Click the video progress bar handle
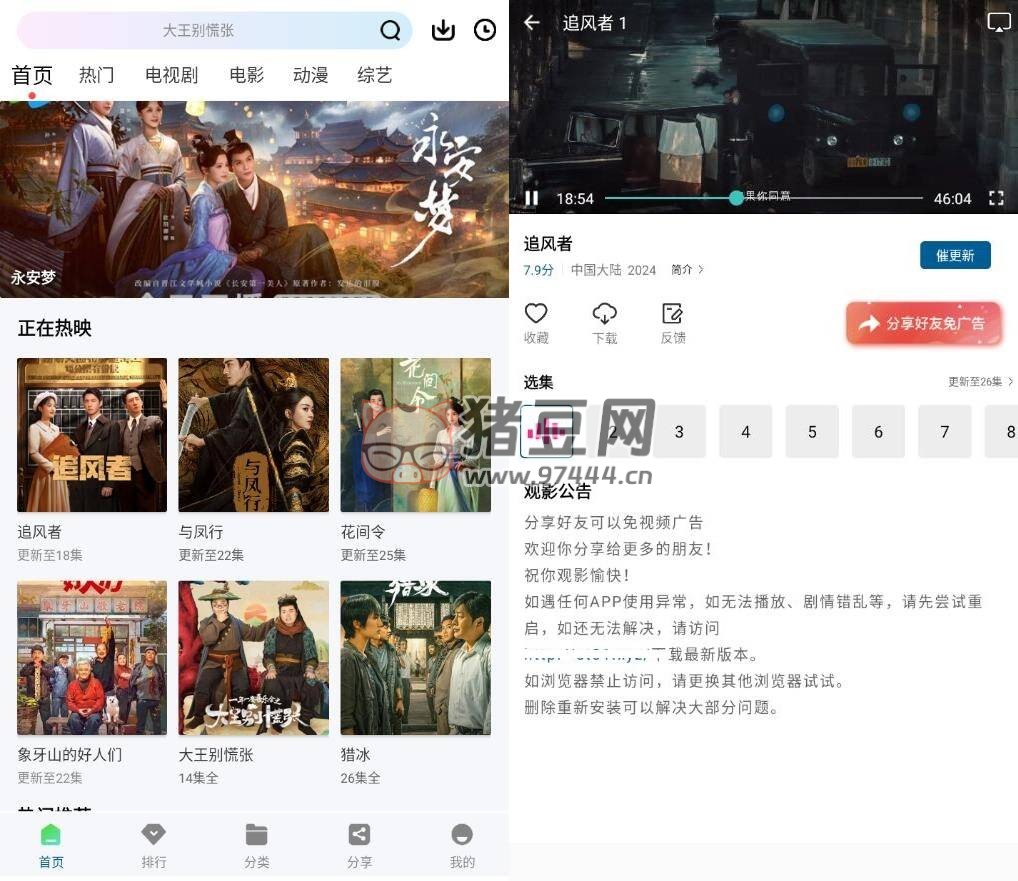 736,198
